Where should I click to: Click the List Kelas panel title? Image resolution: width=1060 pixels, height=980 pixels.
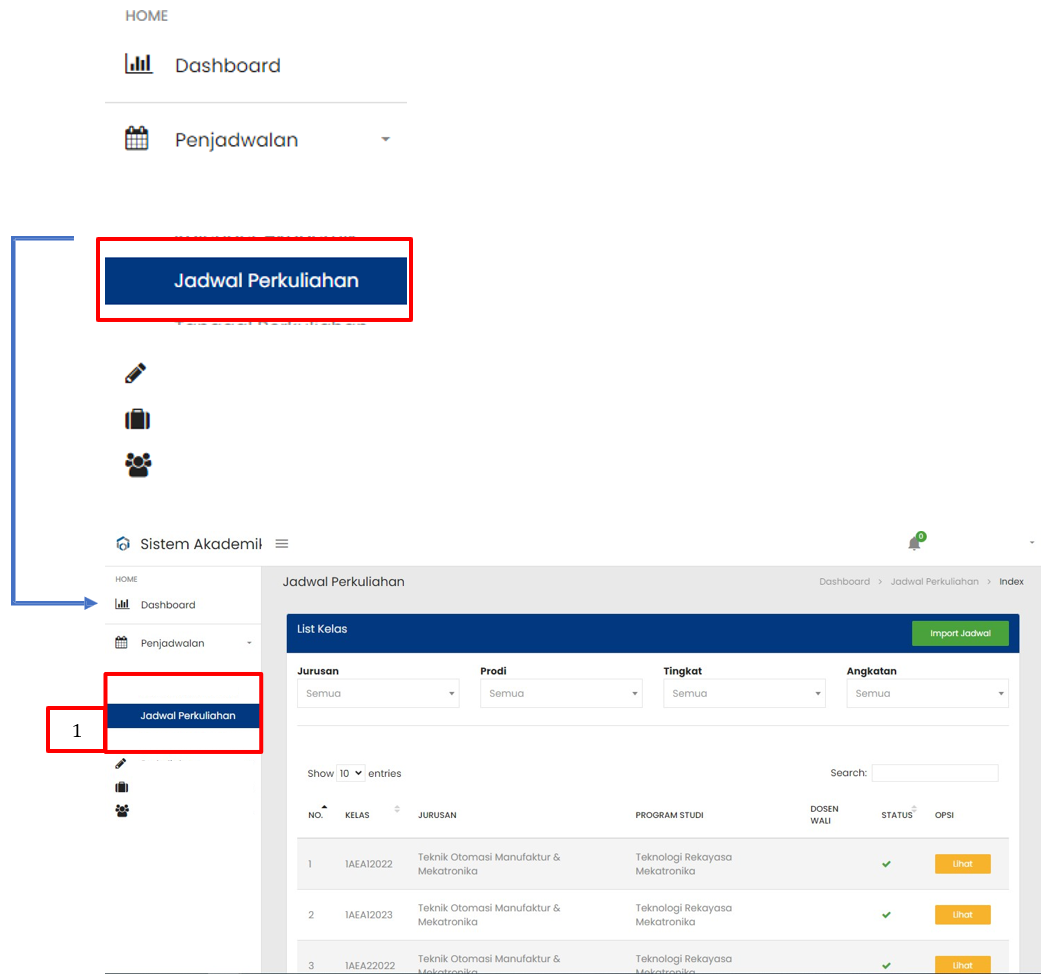[x=322, y=629]
